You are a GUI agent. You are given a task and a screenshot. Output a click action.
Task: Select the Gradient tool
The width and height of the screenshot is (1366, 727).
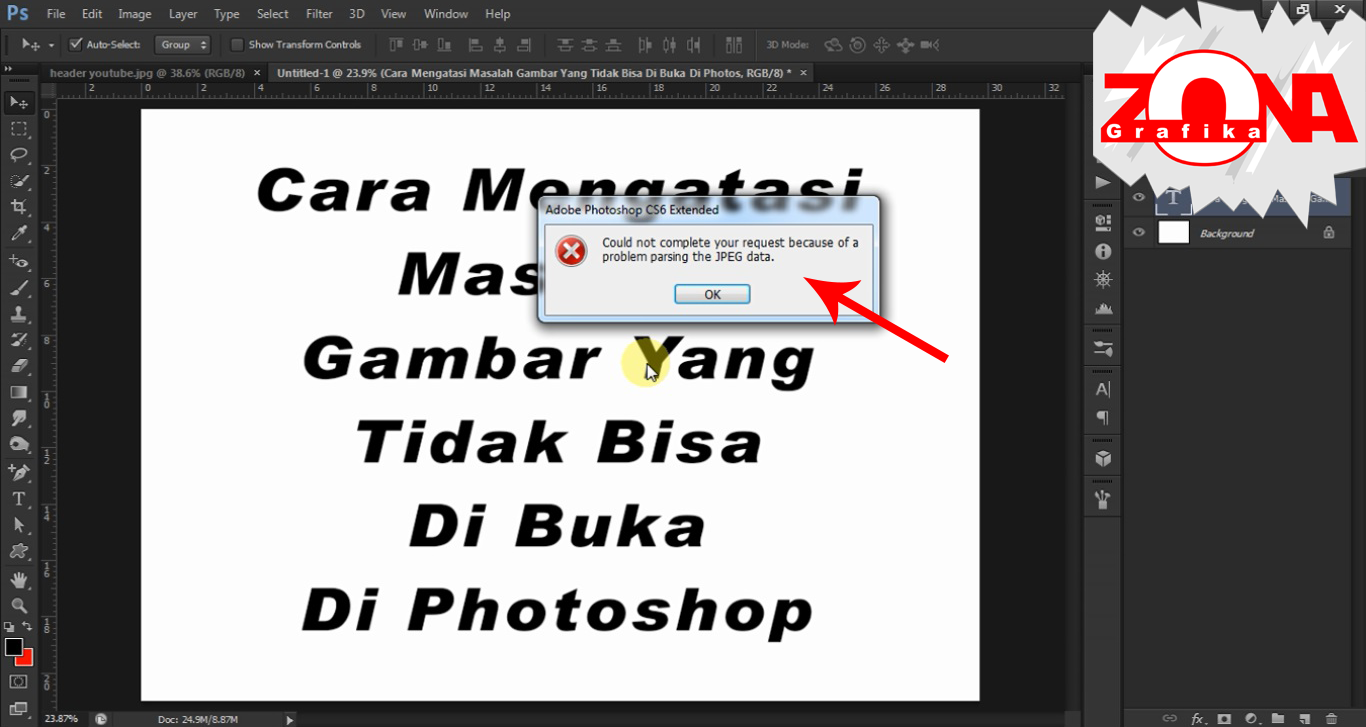[19, 392]
